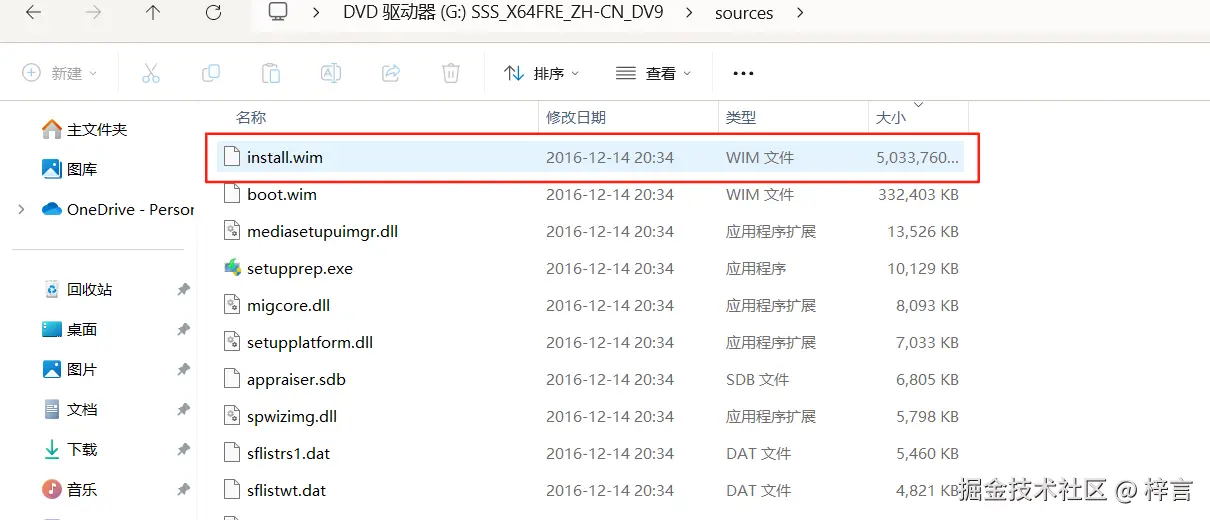Select OneDrive - Personal in sidebar
Image resolution: width=1210 pixels, height=520 pixels.
tap(118, 209)
